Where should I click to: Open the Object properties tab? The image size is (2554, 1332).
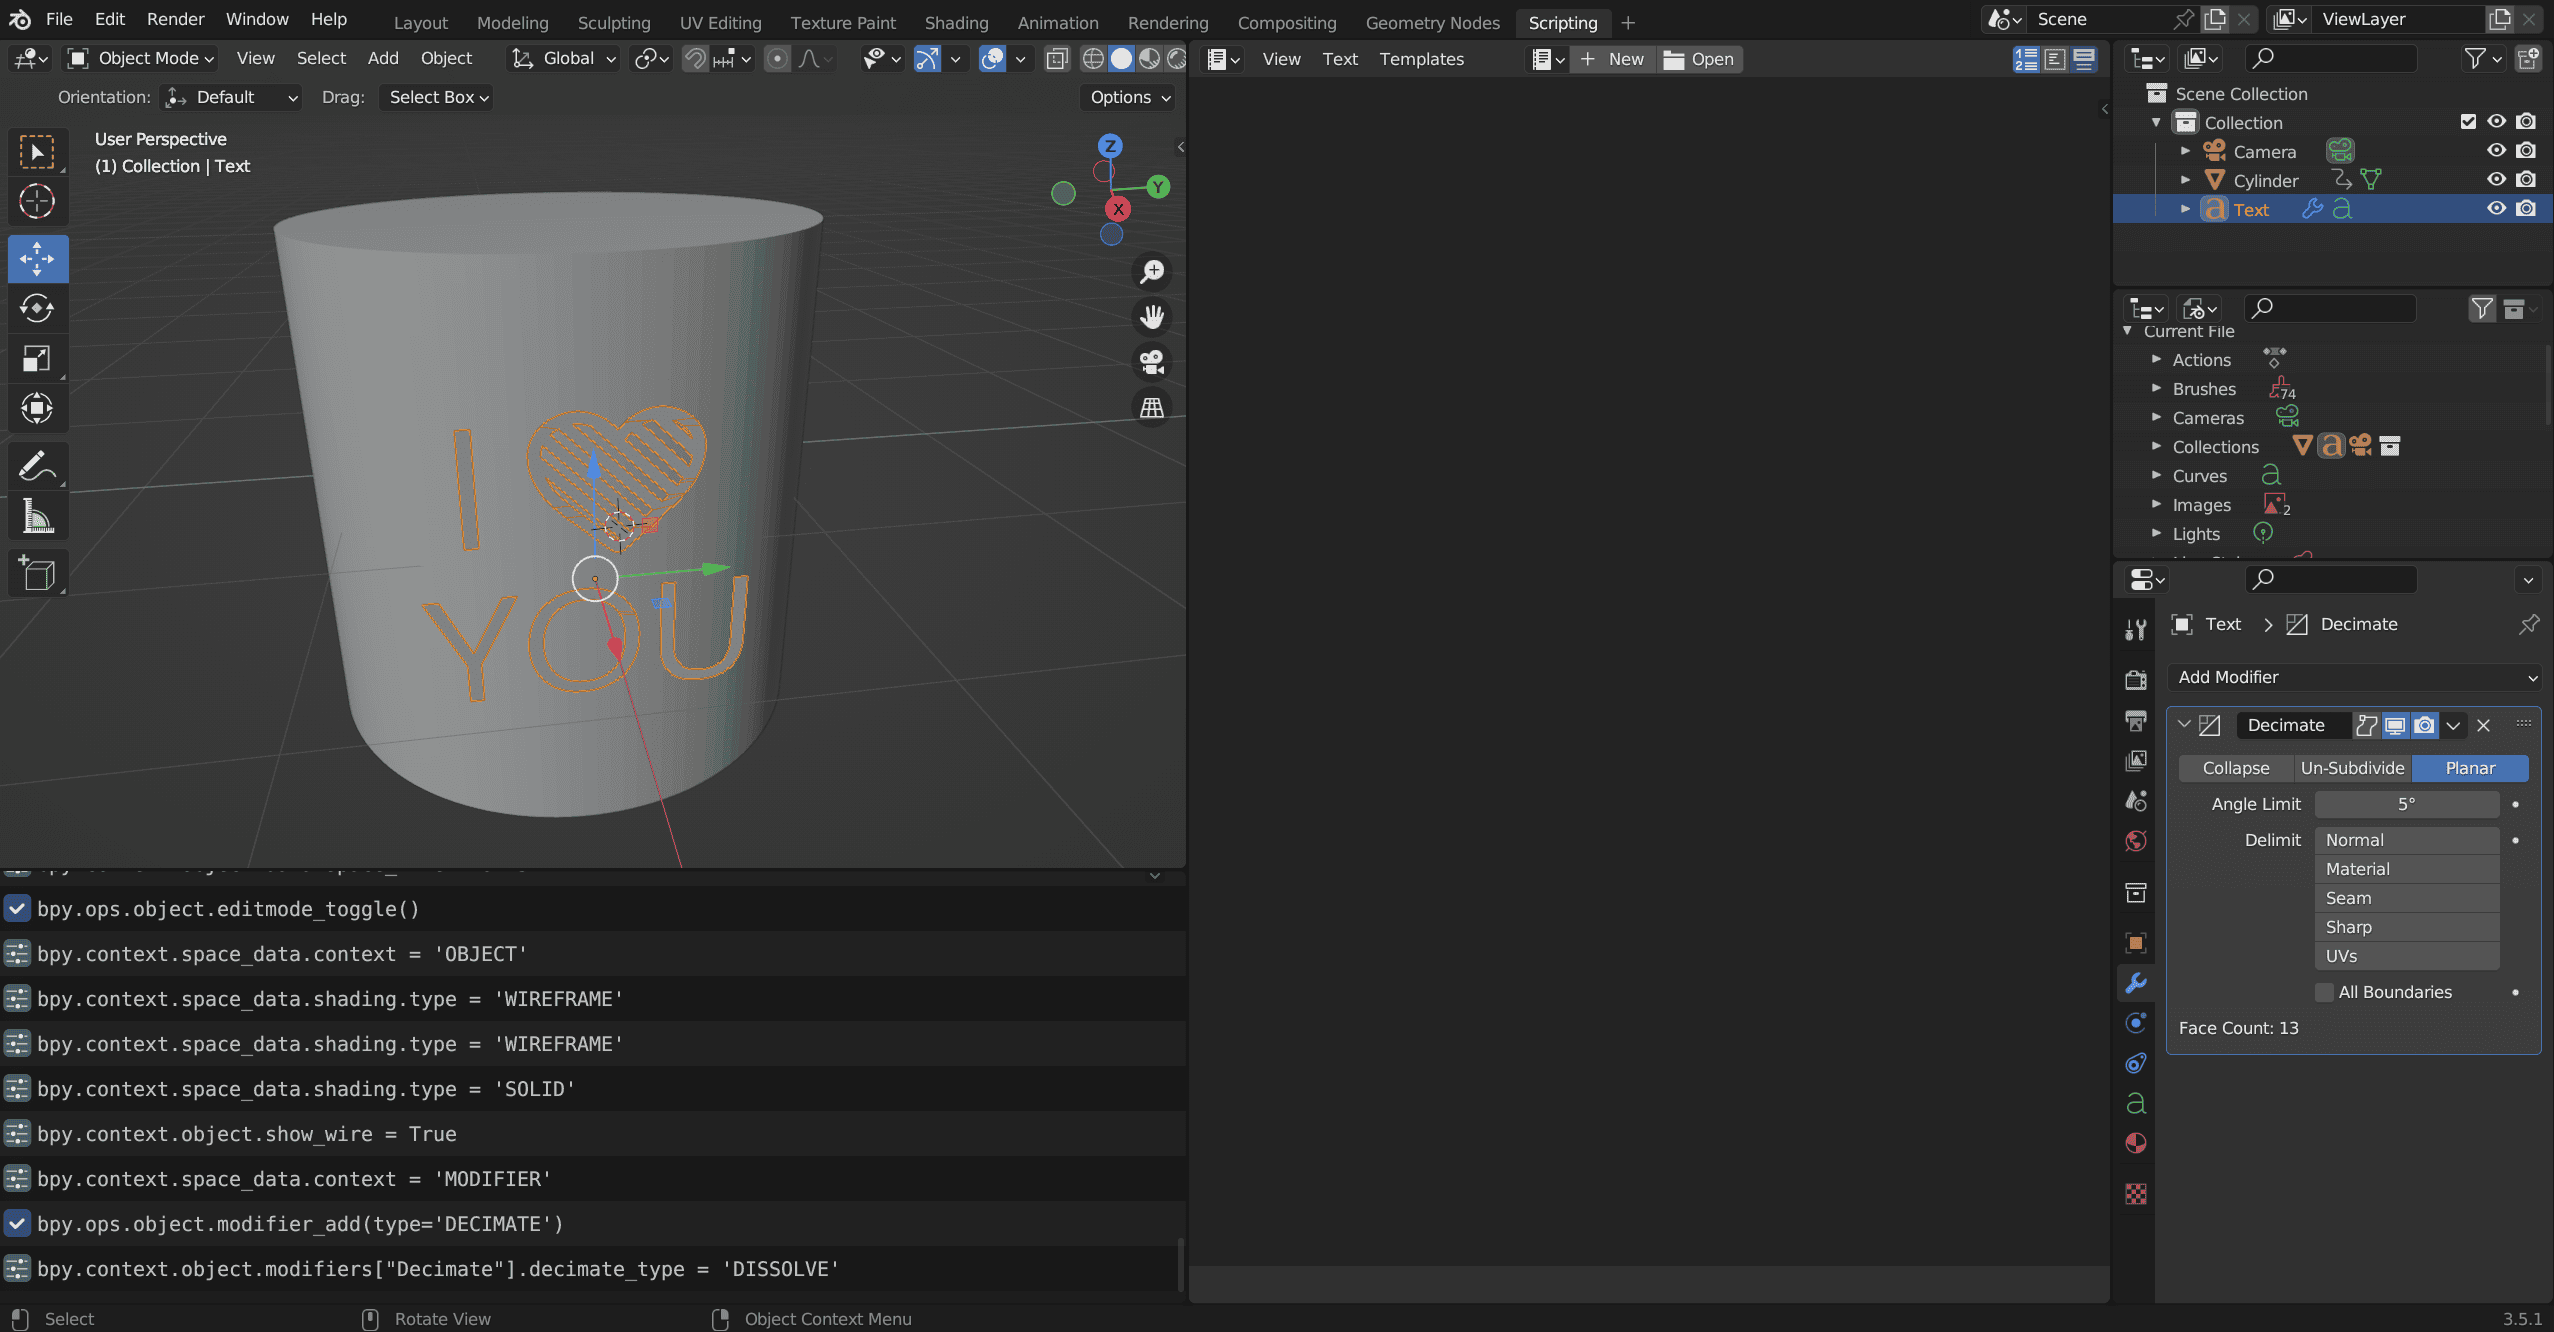coord(2136,942)
